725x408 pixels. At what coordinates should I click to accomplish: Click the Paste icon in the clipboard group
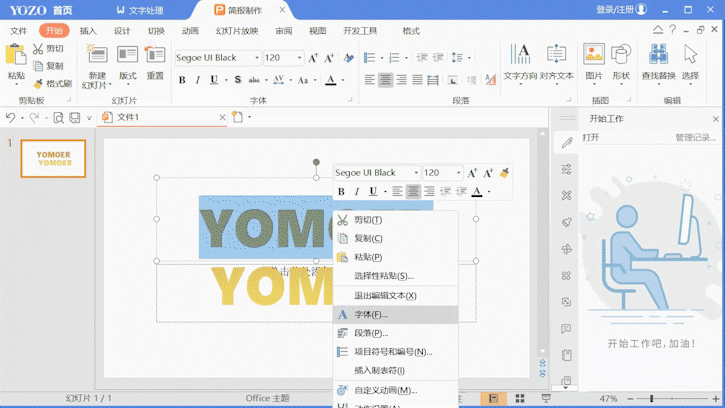(x=16, y=56)
